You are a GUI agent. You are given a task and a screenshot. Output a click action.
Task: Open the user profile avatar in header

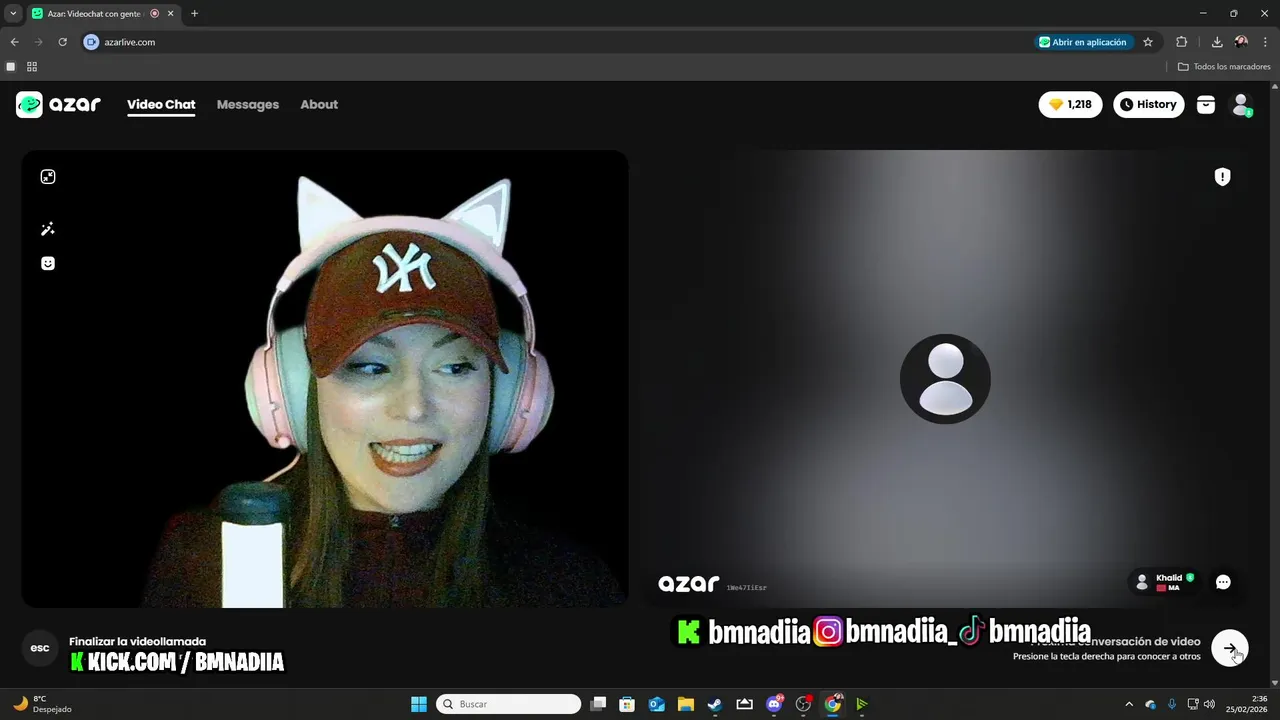tap(1241, 104)
